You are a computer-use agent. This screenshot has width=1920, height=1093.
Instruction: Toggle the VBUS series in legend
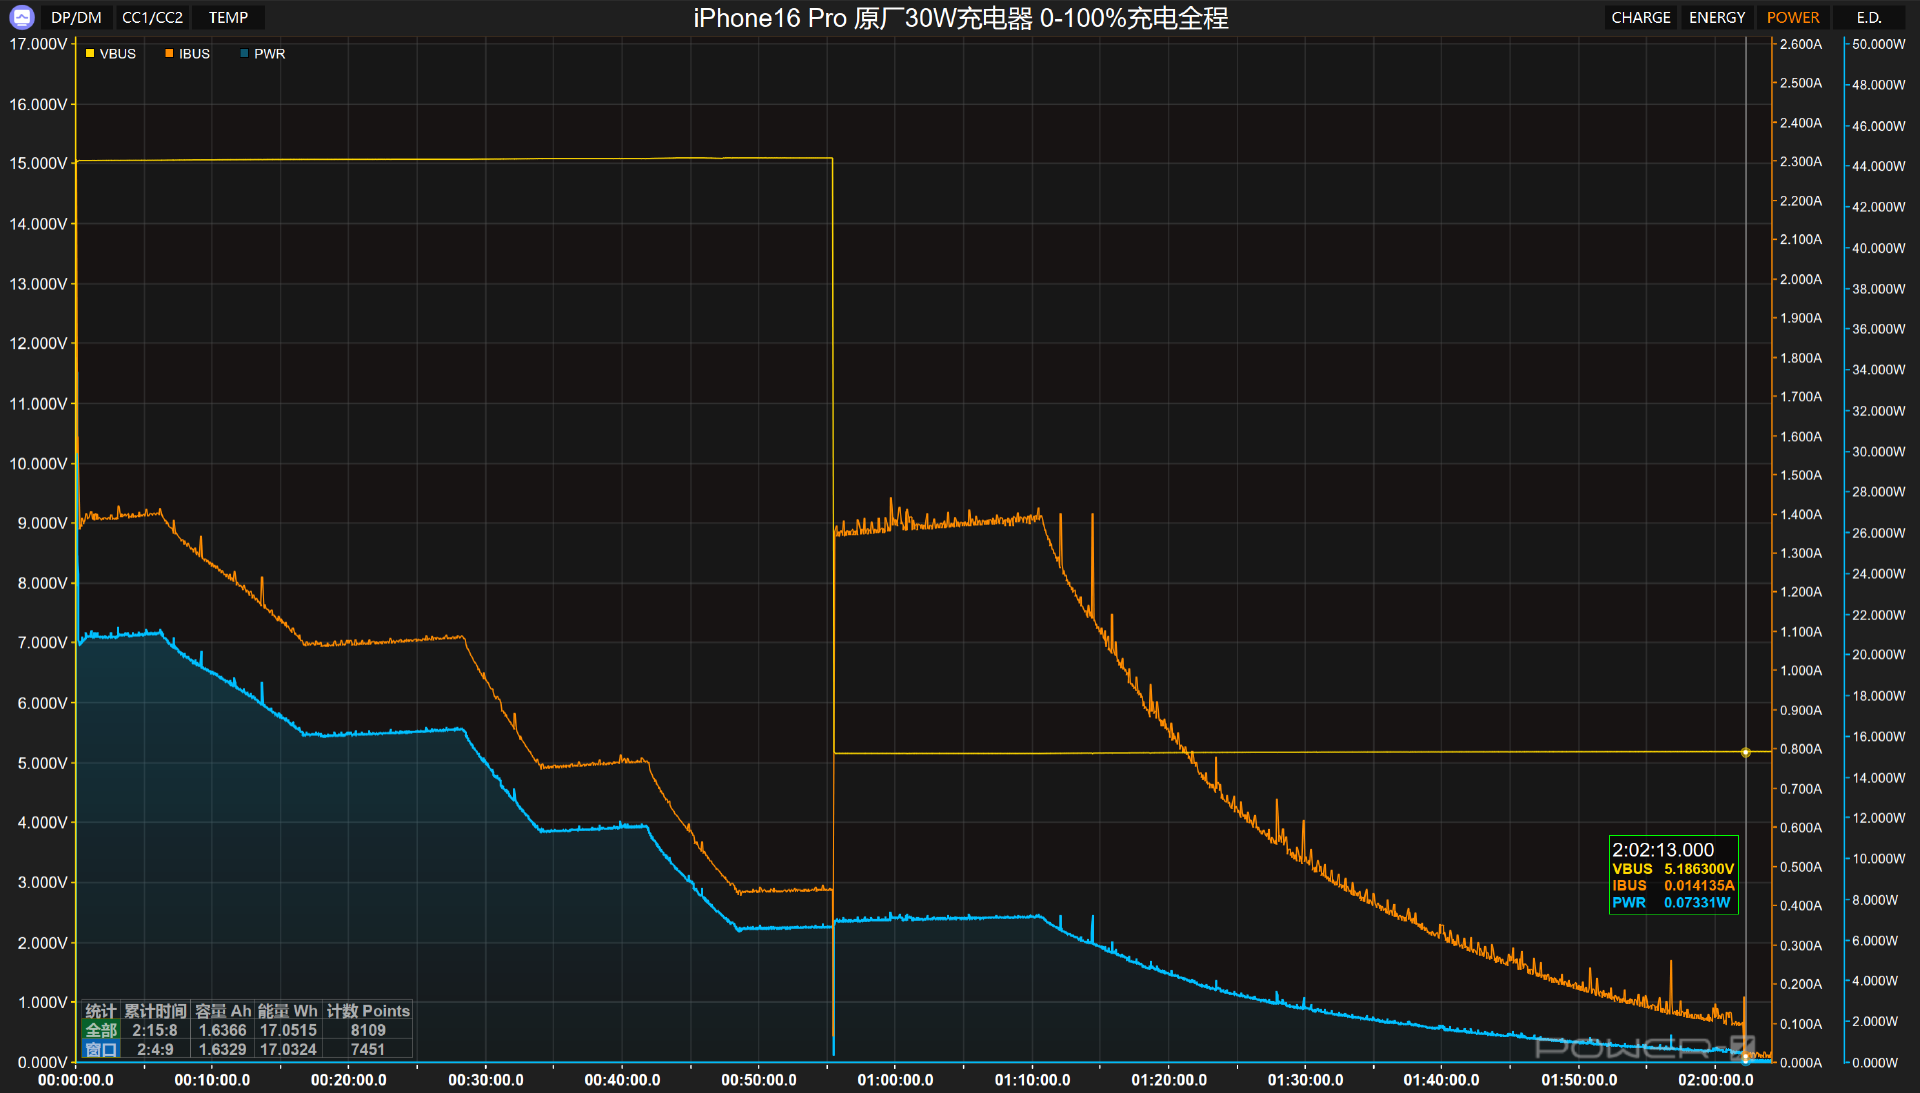[110, 54]
